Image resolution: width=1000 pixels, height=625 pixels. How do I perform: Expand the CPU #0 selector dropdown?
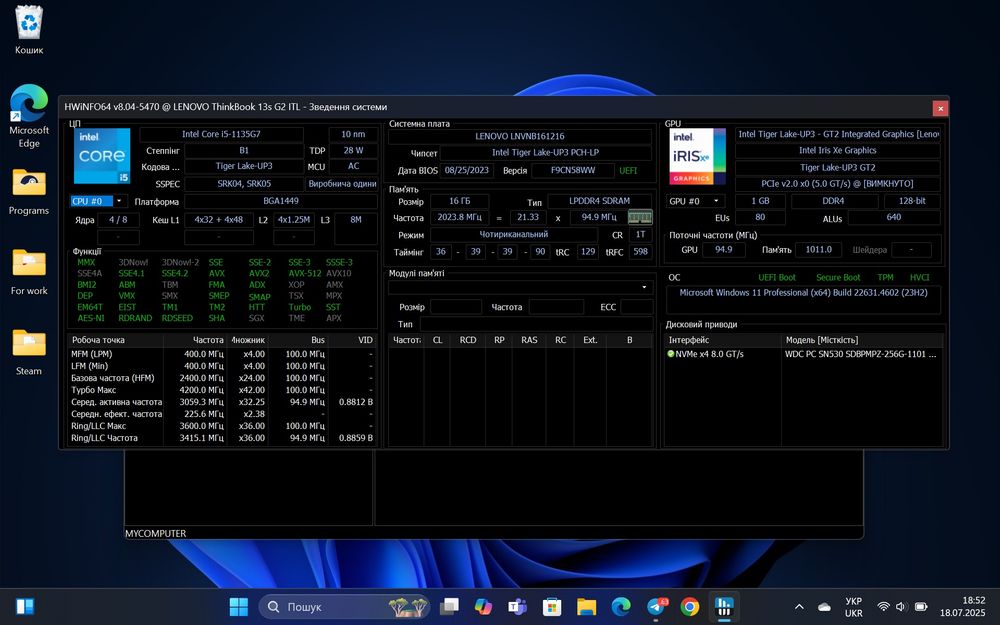[x=119, y=201]
